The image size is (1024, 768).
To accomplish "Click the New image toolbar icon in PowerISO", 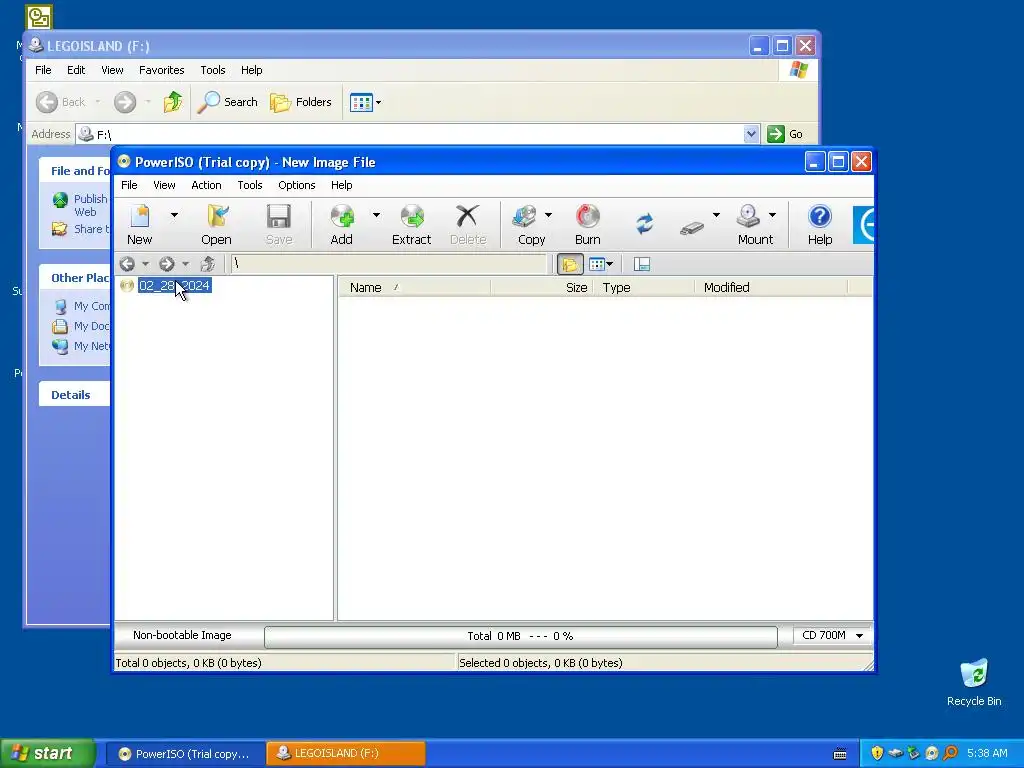I will (x=140, y=224).
